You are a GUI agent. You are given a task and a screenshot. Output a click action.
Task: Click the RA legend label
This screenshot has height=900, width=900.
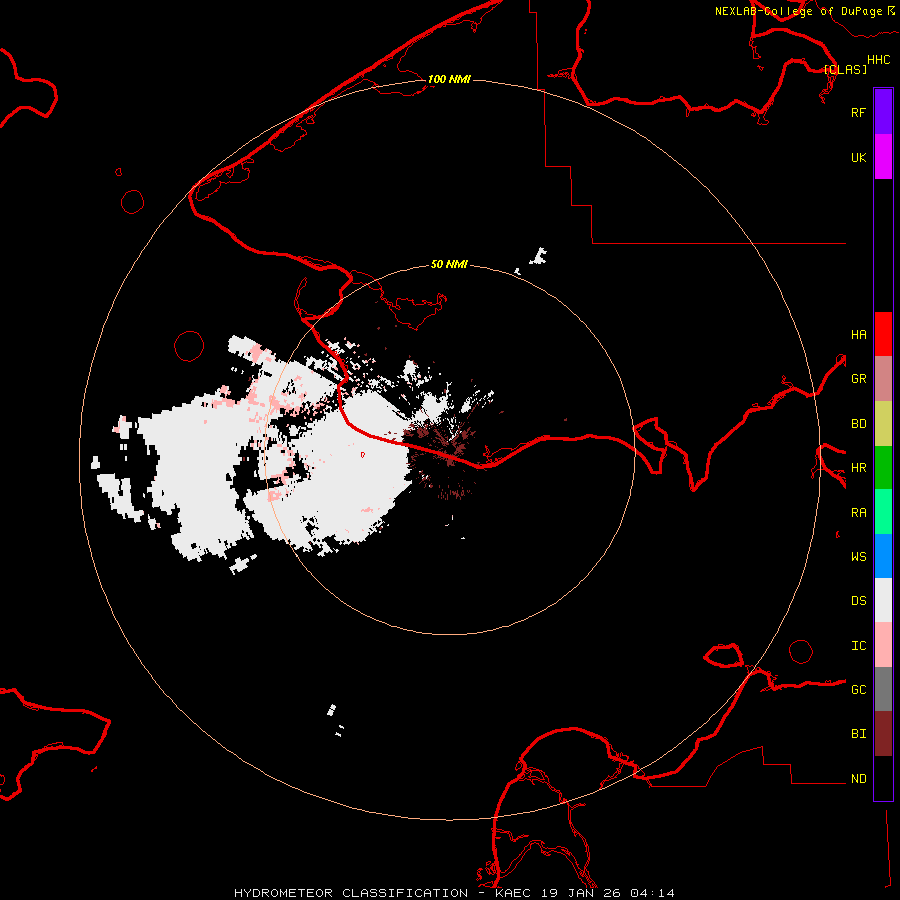(858, 512)
